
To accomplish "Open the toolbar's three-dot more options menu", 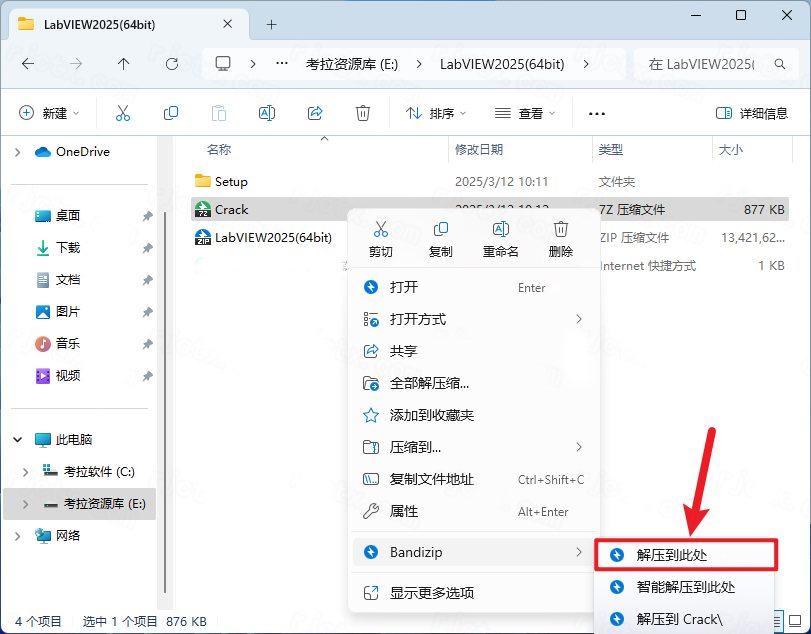I will point(596,113).
